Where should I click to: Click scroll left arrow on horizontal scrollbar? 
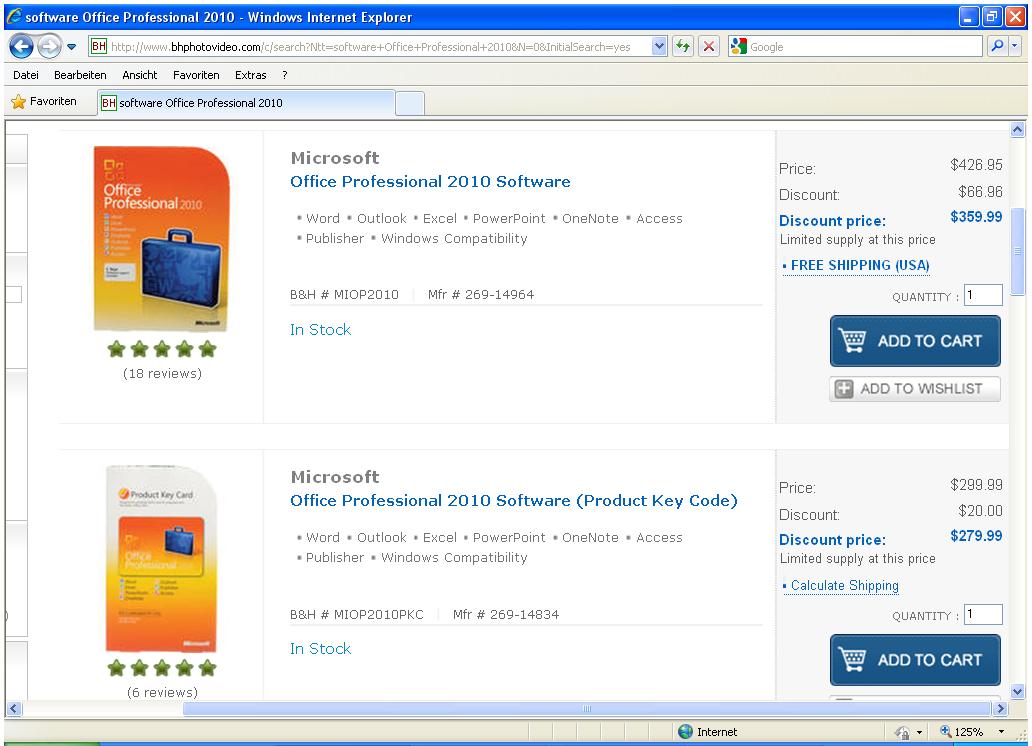coord(13,708)
